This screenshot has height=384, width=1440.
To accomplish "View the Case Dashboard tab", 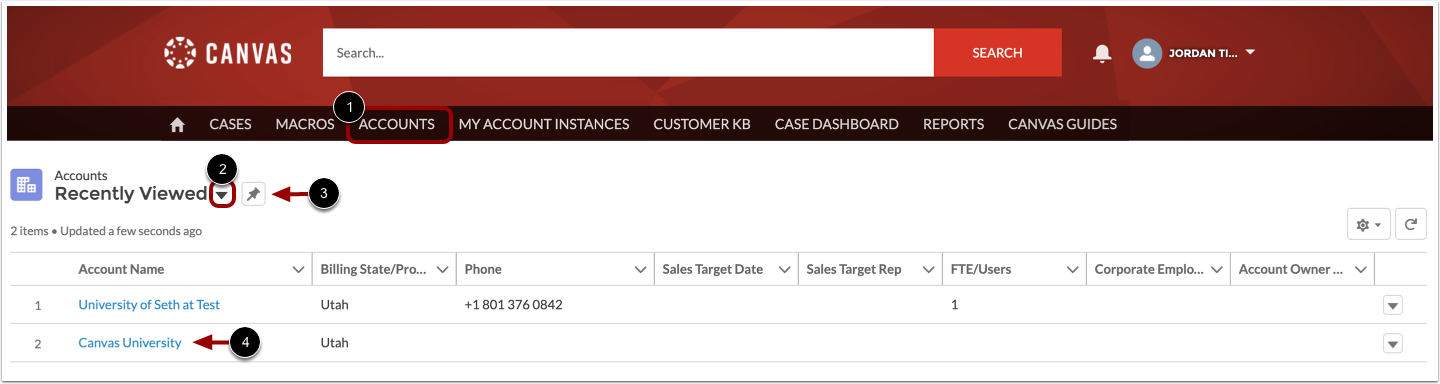I will (837, 125).
